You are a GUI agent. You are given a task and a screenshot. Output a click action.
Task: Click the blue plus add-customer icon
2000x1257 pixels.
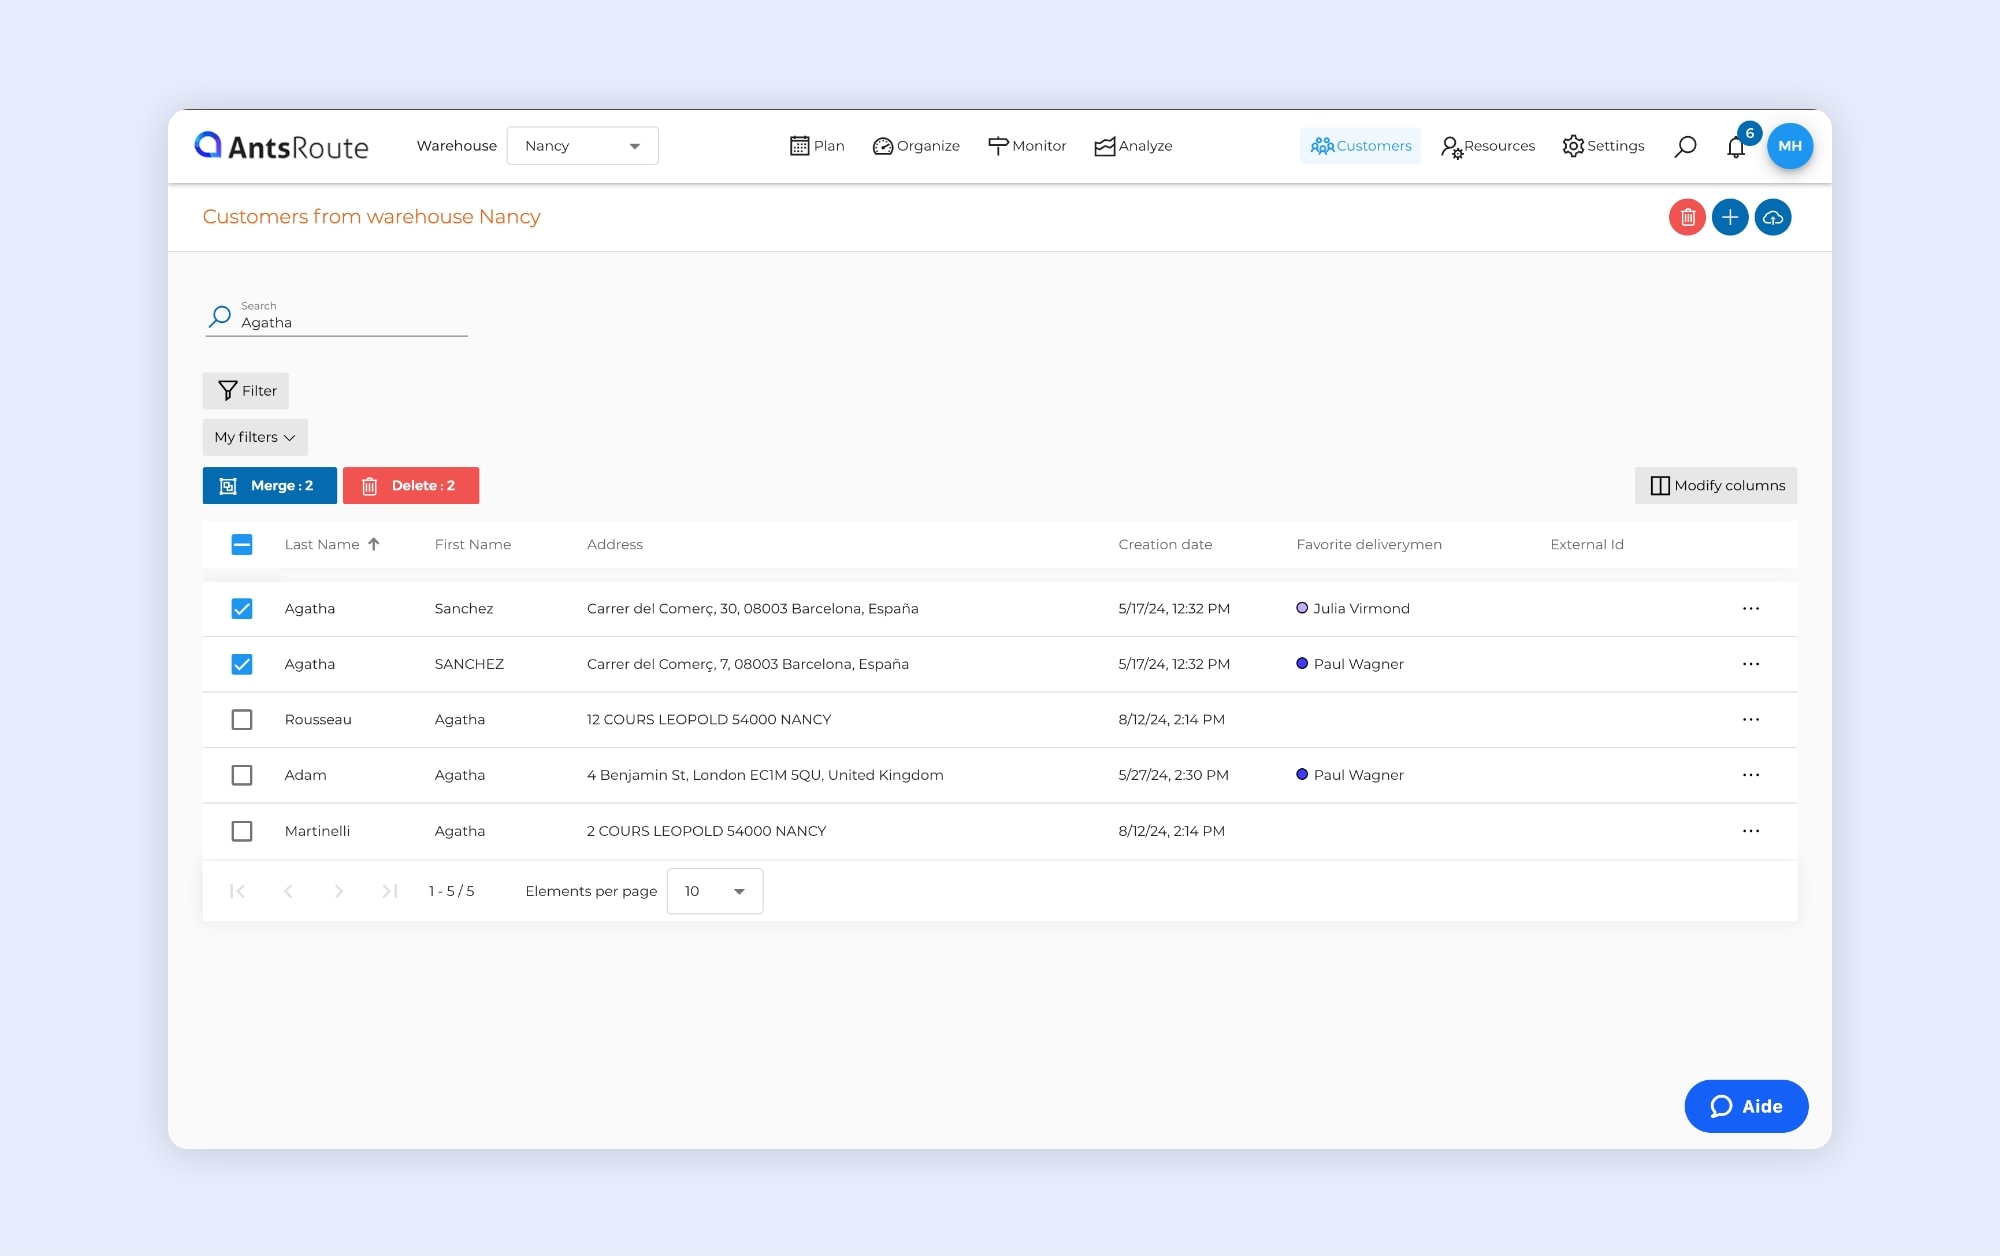1730,217
